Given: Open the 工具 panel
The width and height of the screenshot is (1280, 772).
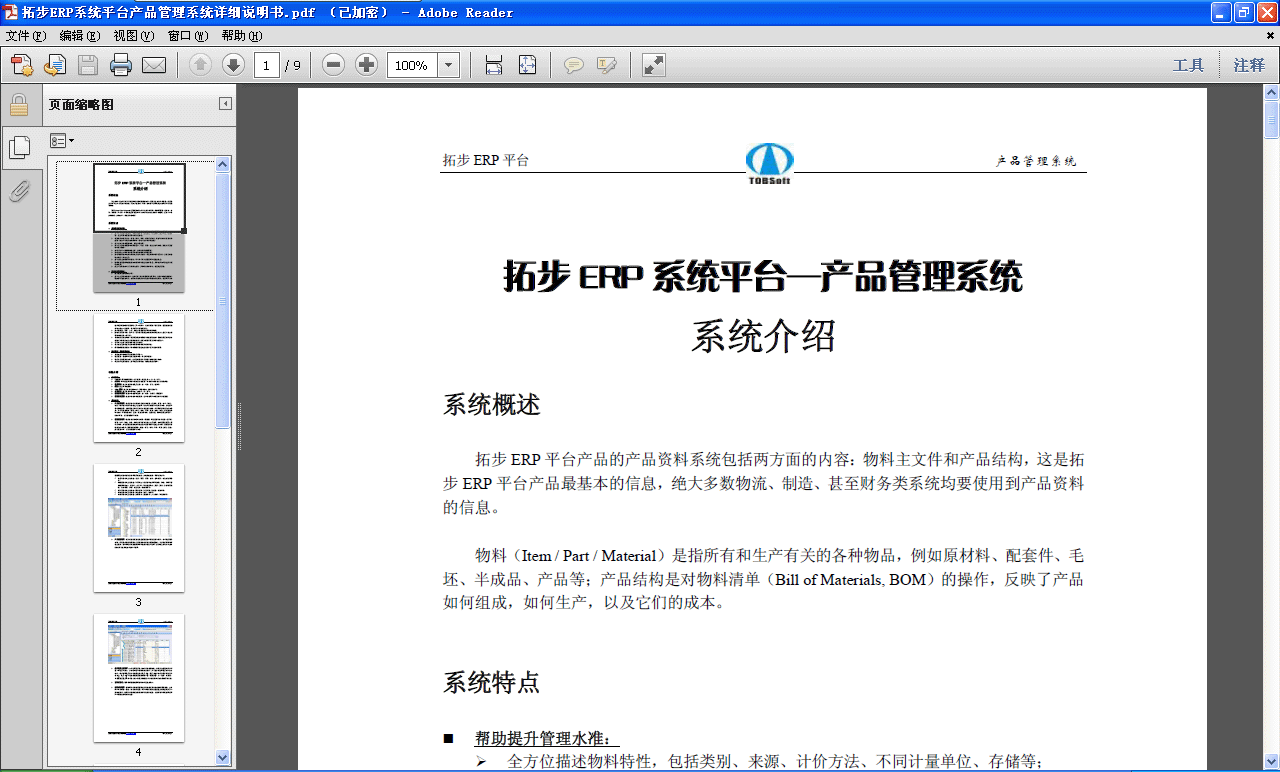Looking at the screenshot, I should pos(1189,64).
